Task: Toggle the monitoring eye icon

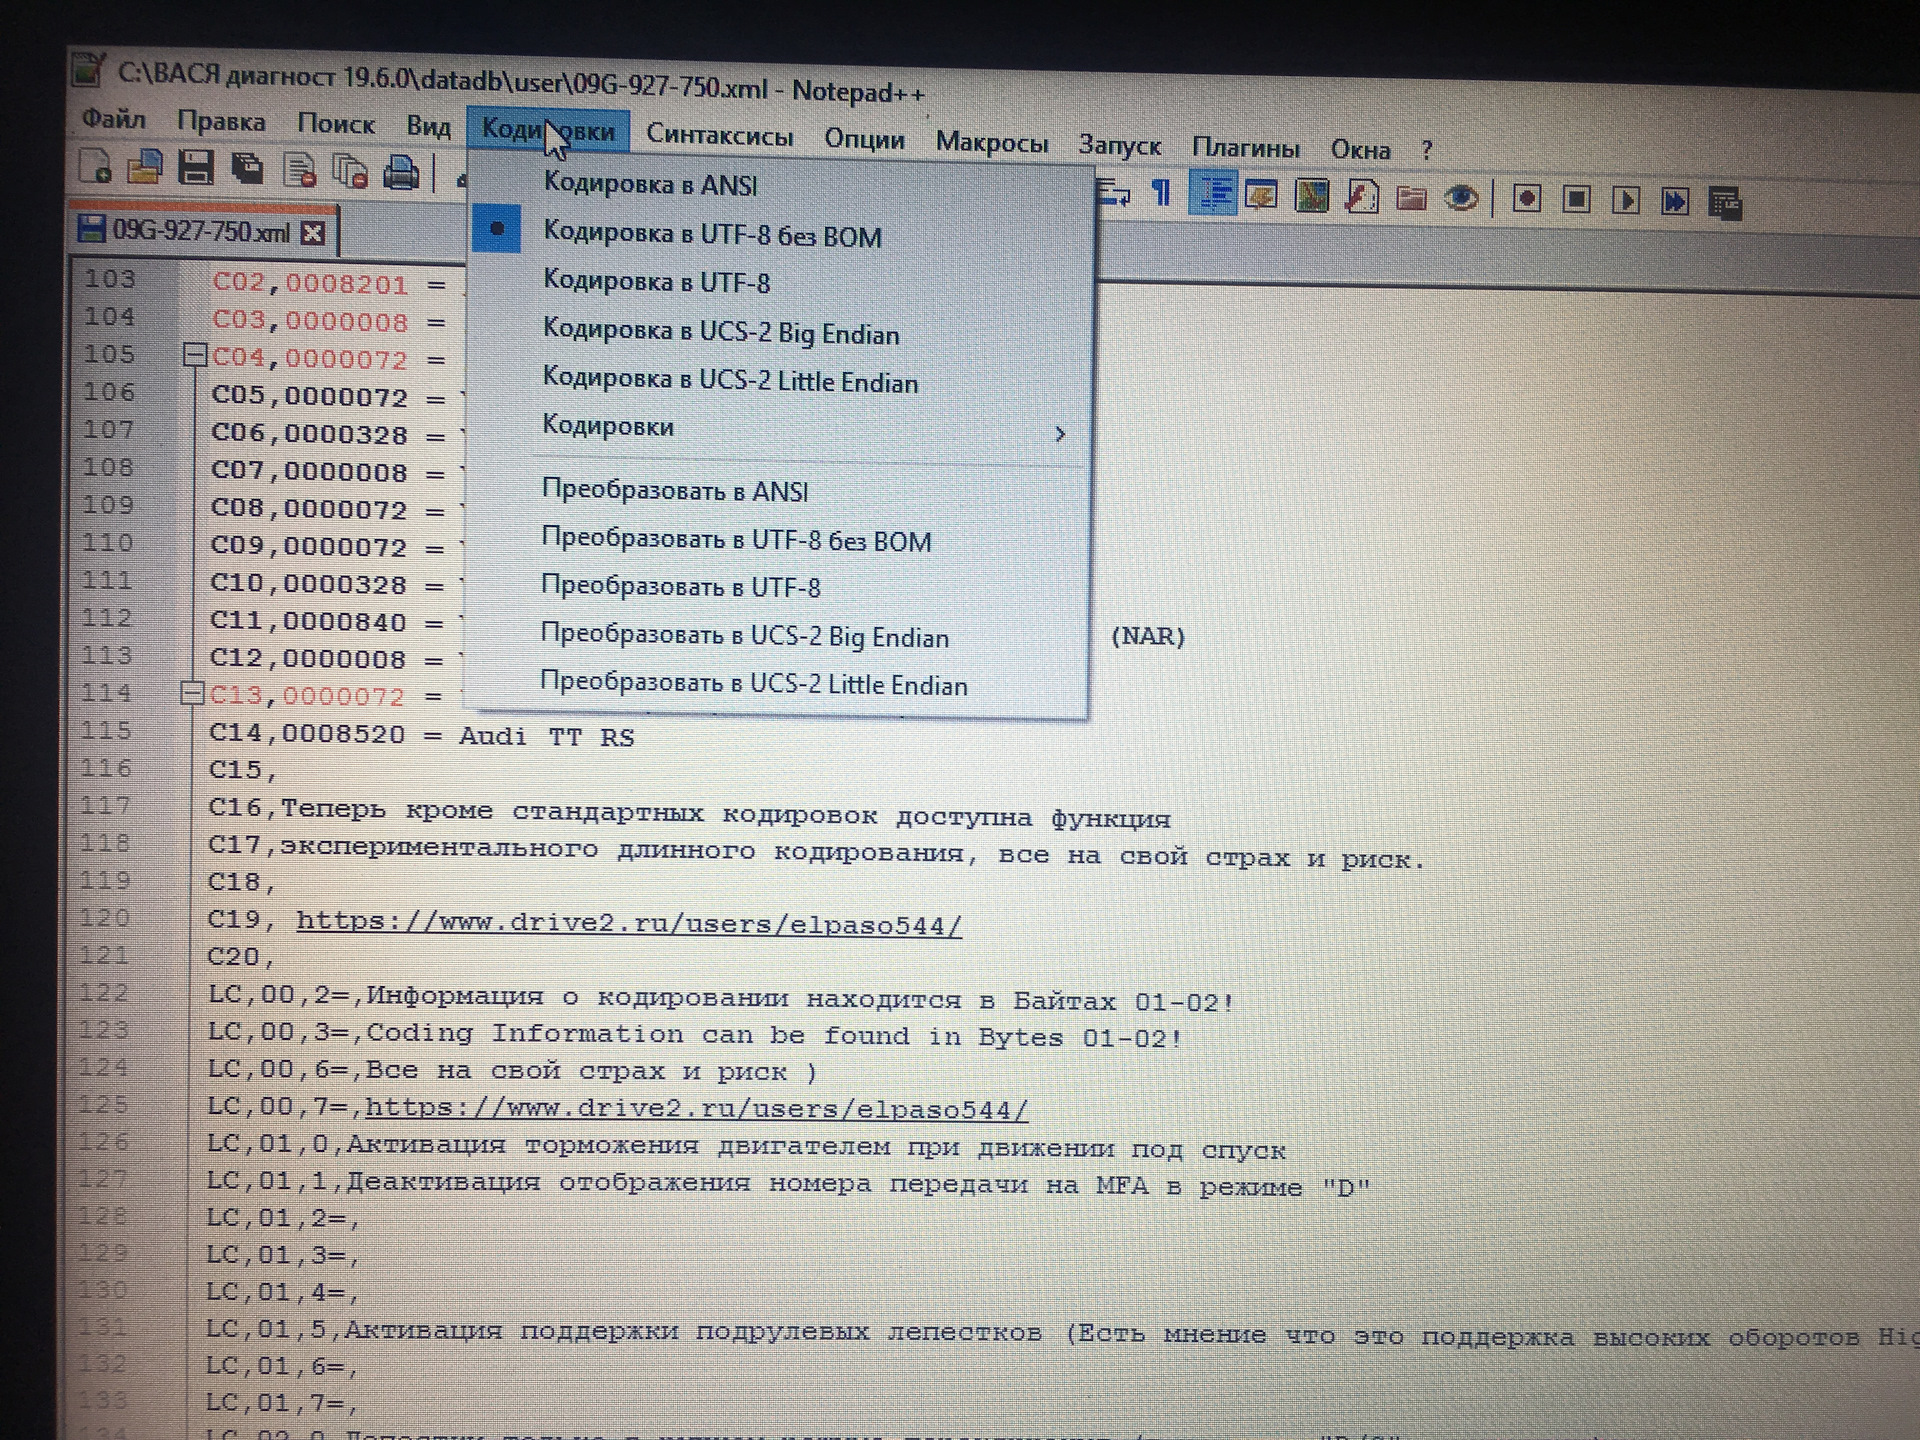Action: (1461, 199)
